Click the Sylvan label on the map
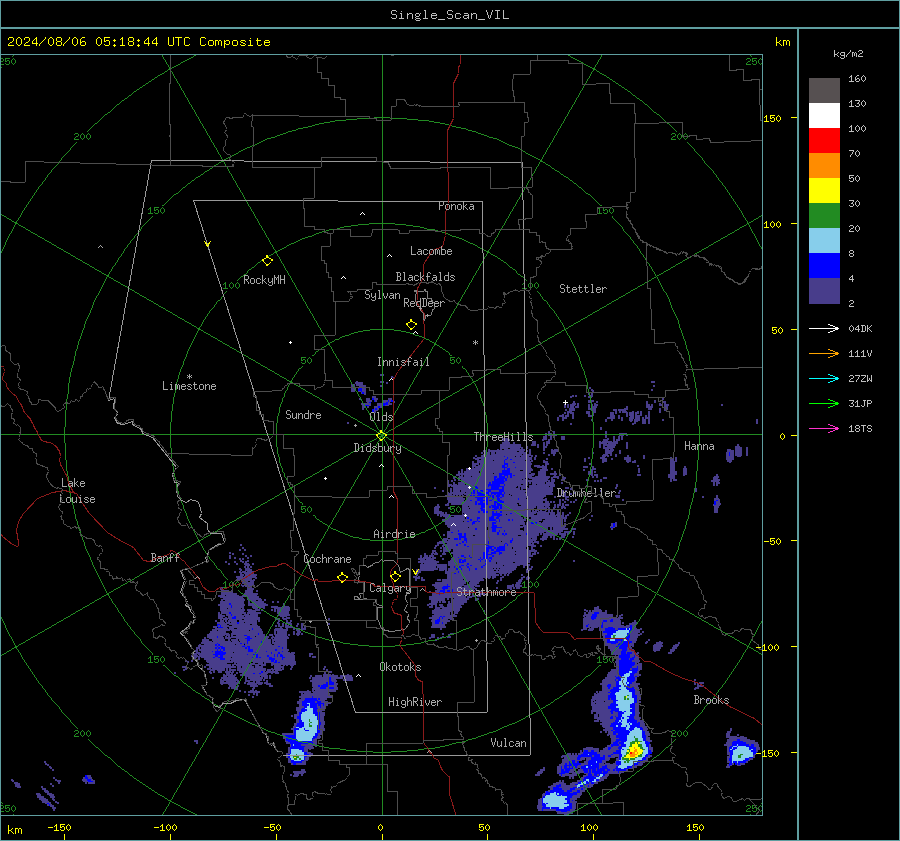The height and width of the screenshot is (841, 900). (382, 295)
